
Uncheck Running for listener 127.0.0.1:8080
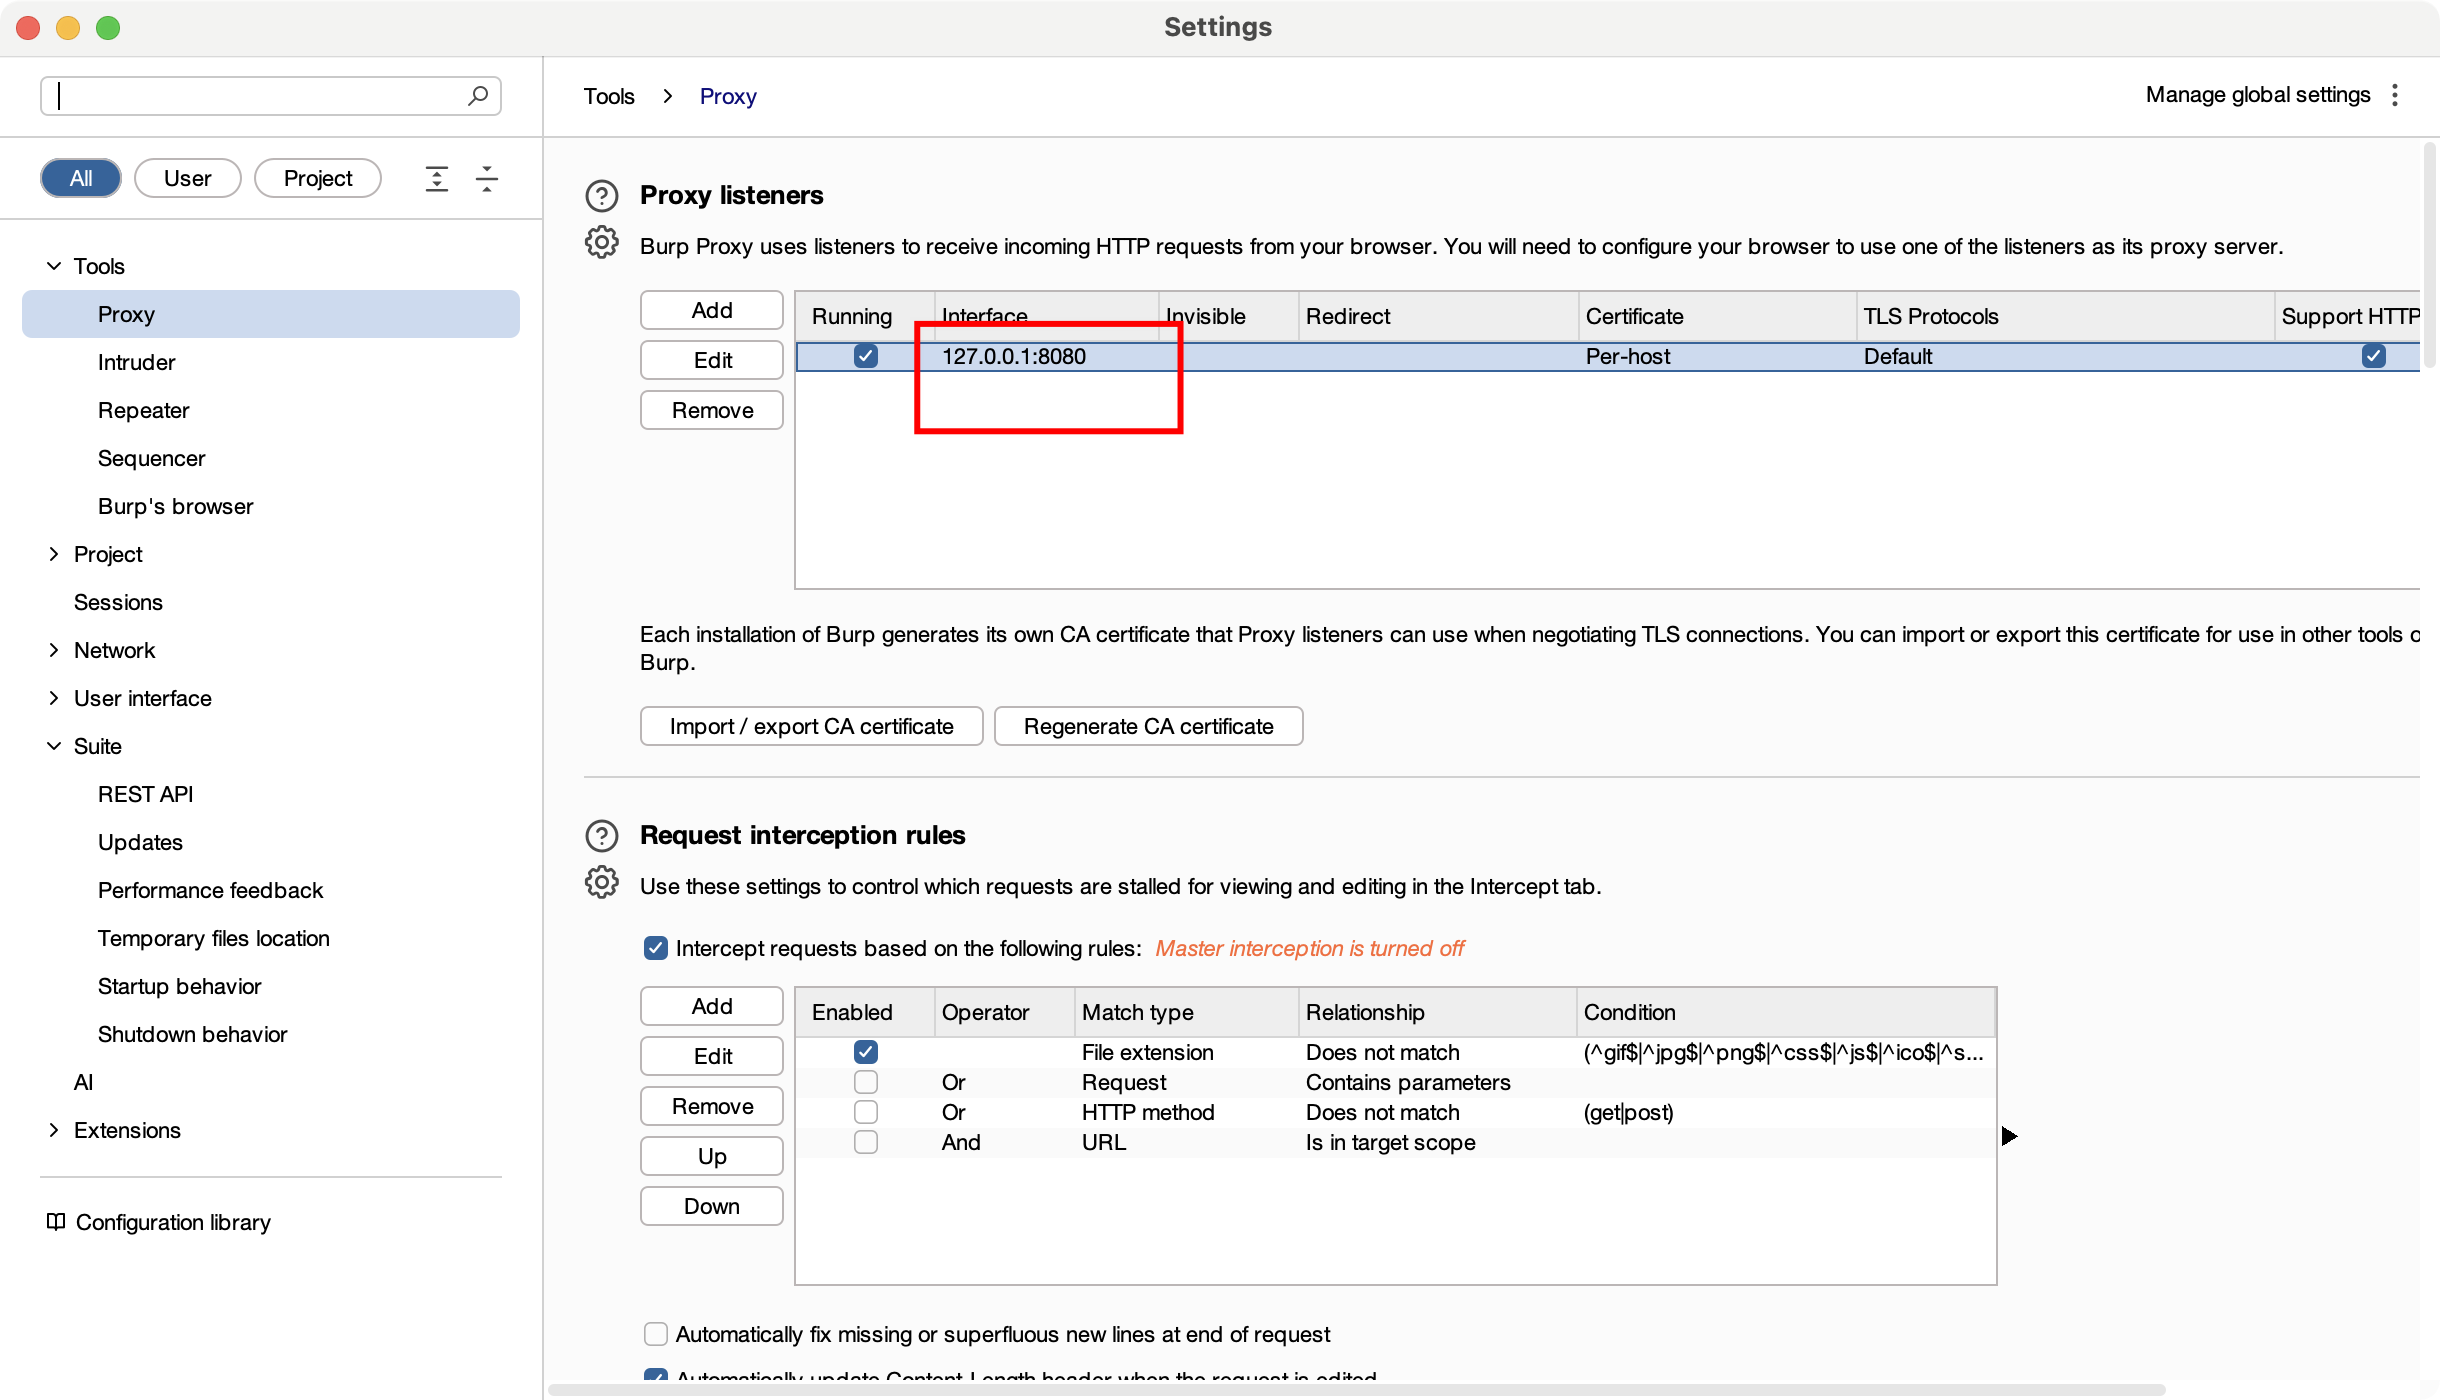pyautogui.click(x=865, y=356)
